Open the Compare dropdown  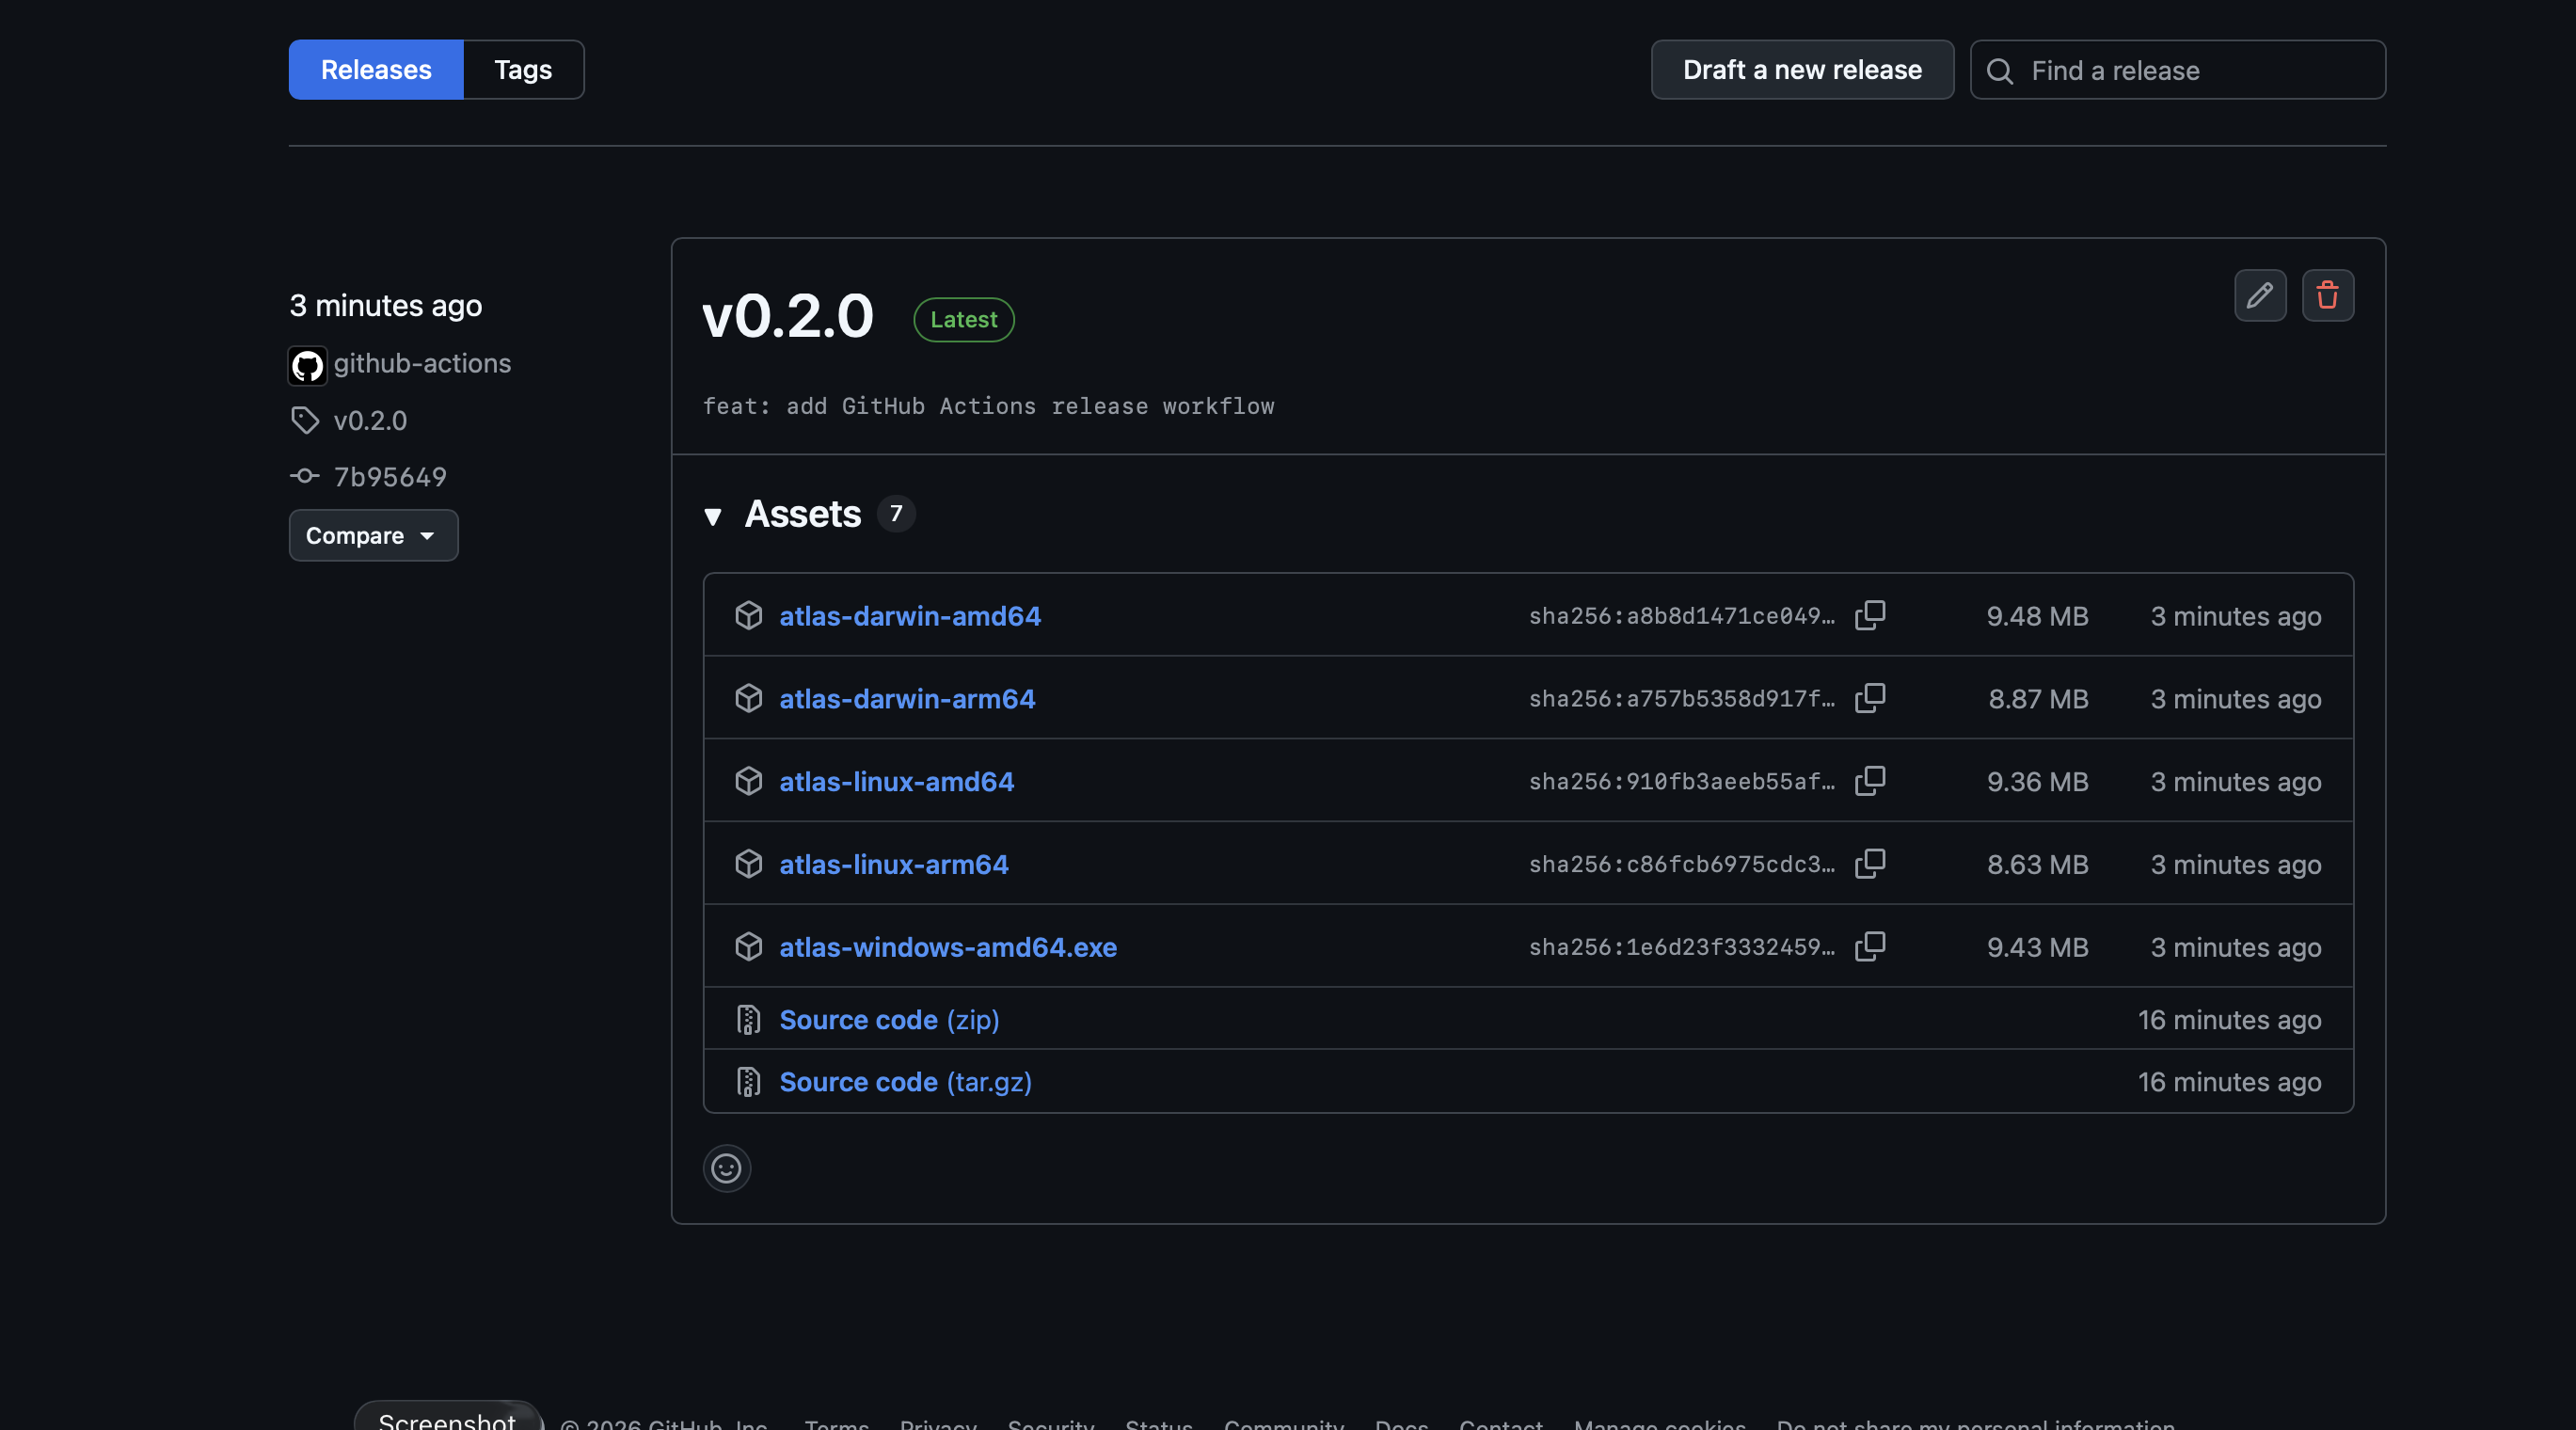373,535
